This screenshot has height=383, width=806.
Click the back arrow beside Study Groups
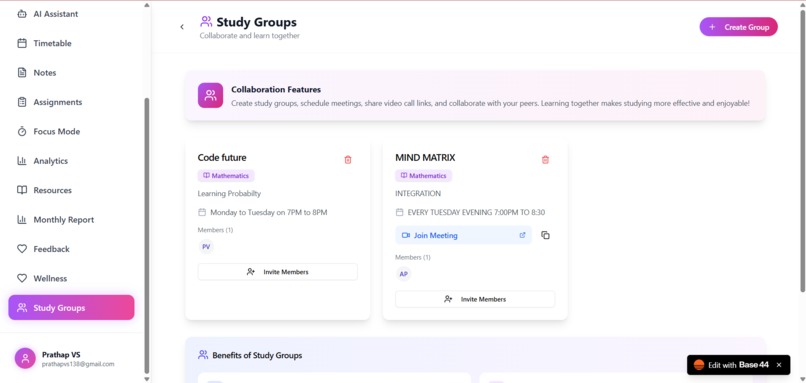point(182,27)
